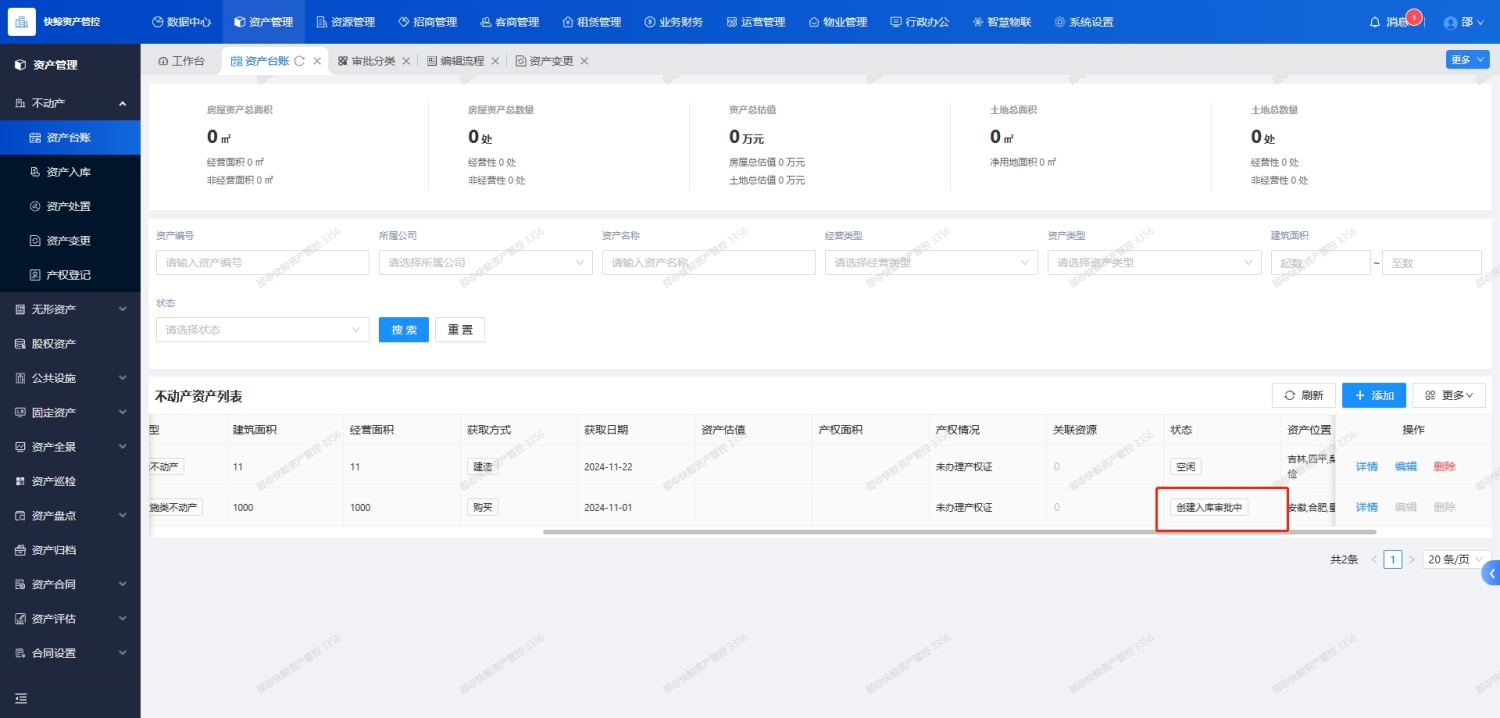Open 资产巡检 in the sidebar

(x=70, y=481)
